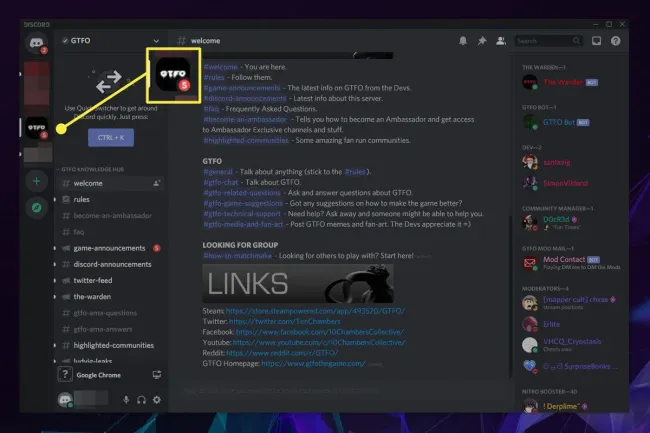Click your user avatar in bottom panel
The image size is (650, 433).
65,399
